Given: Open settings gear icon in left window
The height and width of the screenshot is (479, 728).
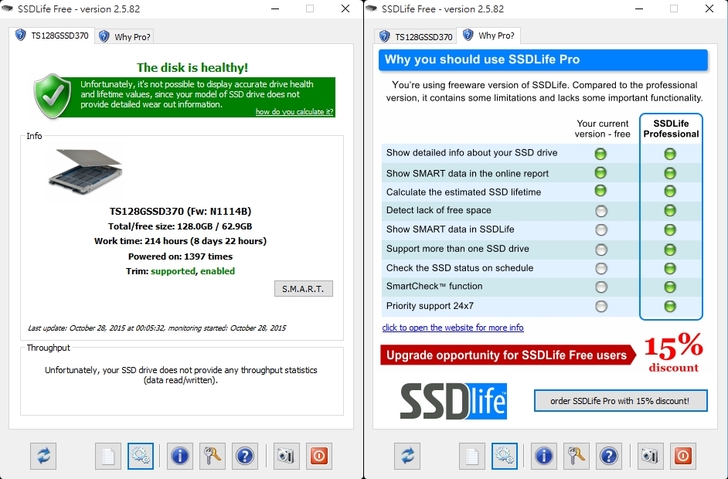Looking at the screenshot, I should 140,456.
